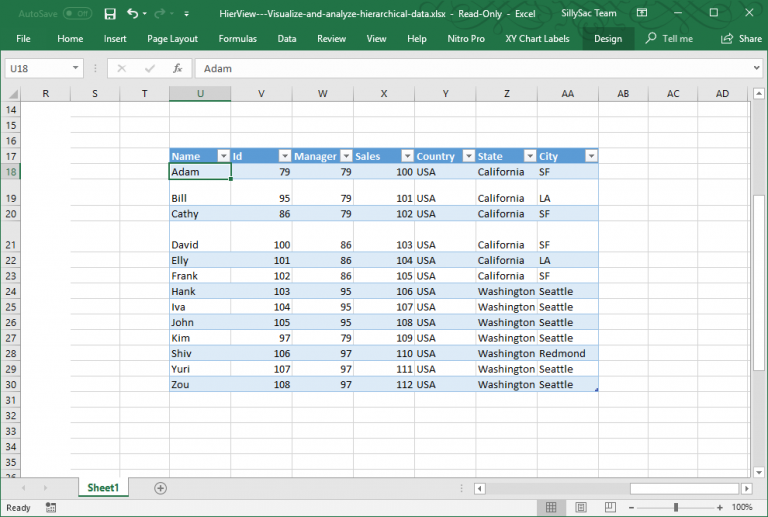Expand the formula bar chevron
Screen dimensions: 768x517
tap(756, 68)
